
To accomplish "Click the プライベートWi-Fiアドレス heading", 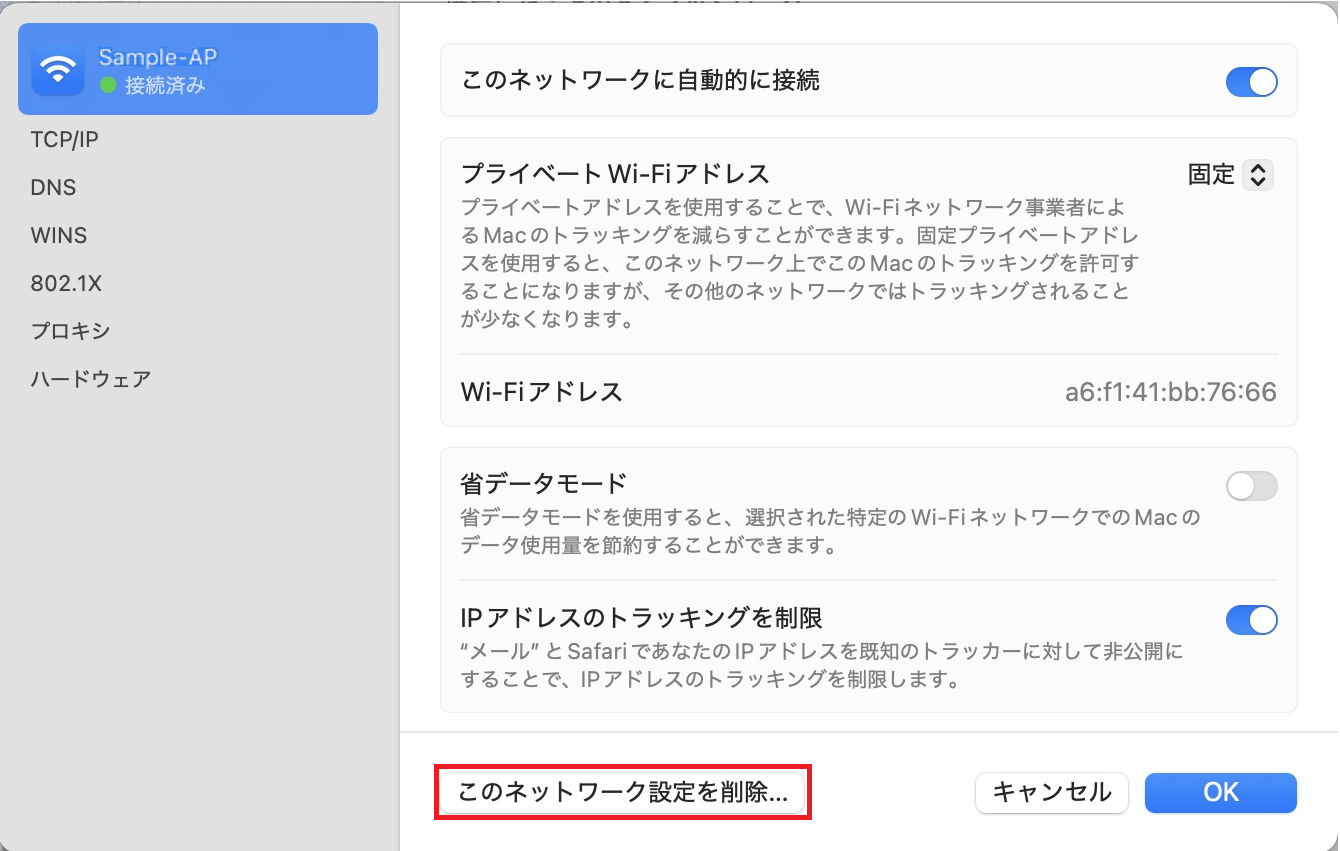I will pos(615,174).
